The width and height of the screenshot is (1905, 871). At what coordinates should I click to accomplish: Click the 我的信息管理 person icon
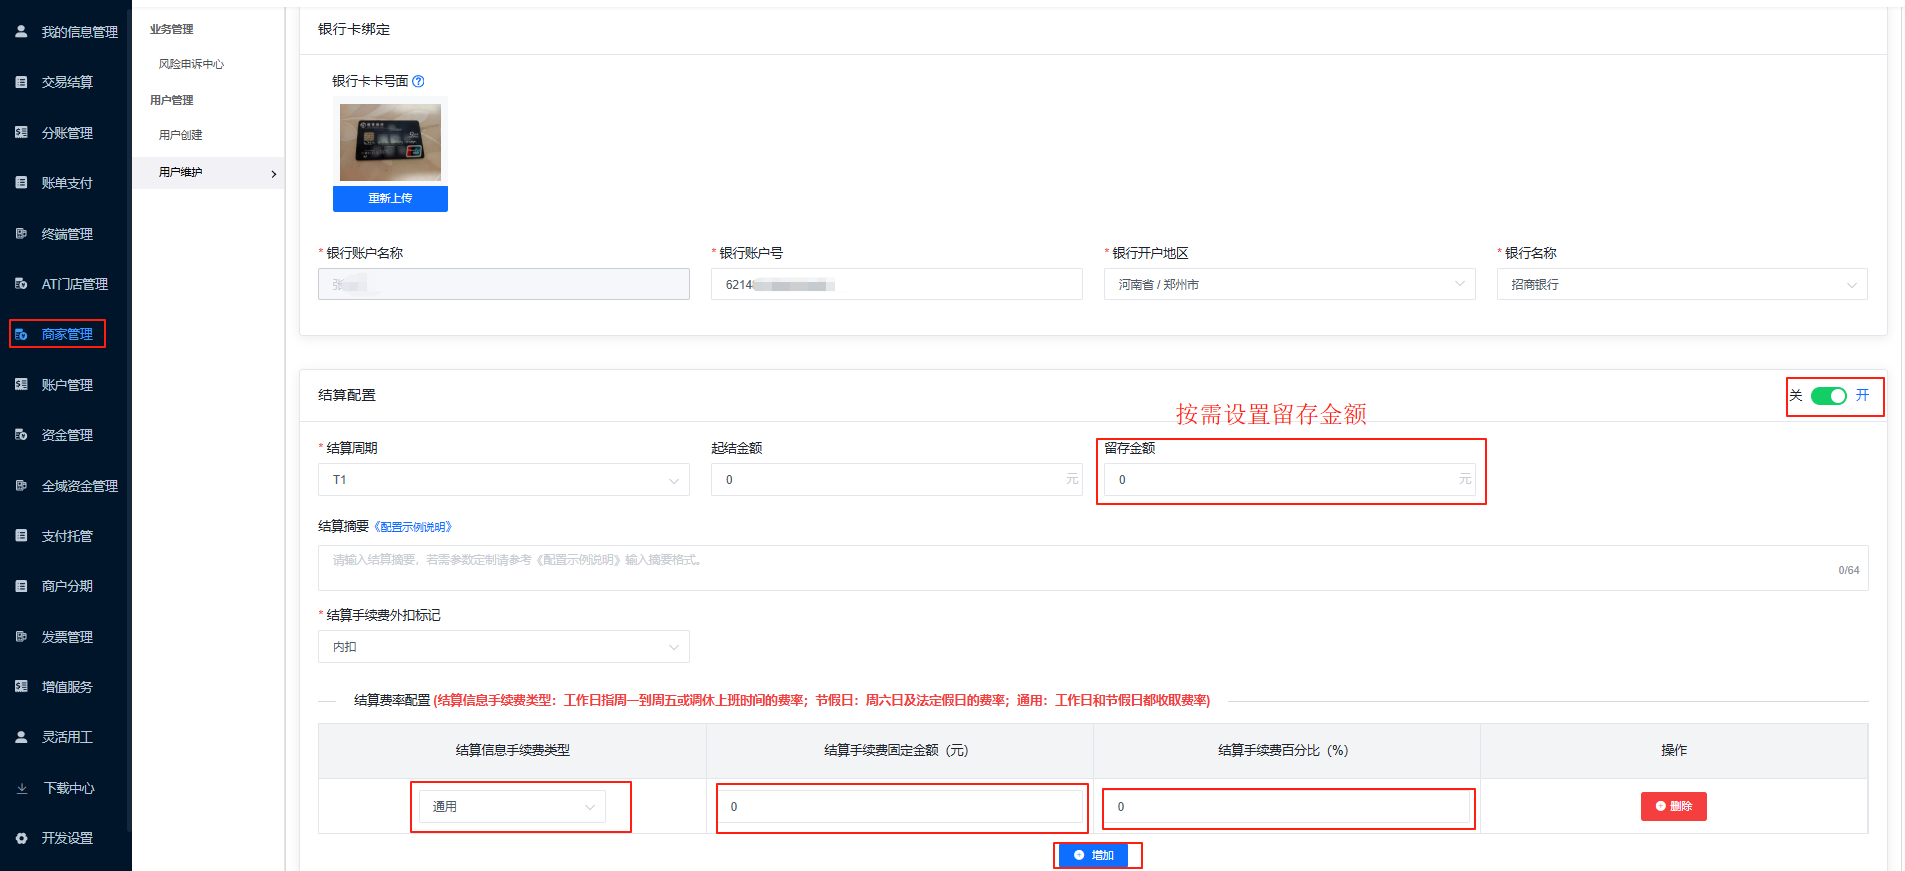[x=21, y=32]
